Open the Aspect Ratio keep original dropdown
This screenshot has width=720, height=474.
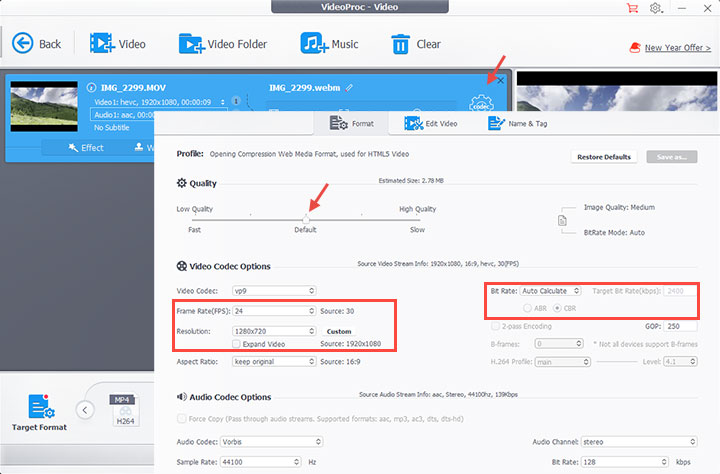pyautogui.click(x=274, y=361)
